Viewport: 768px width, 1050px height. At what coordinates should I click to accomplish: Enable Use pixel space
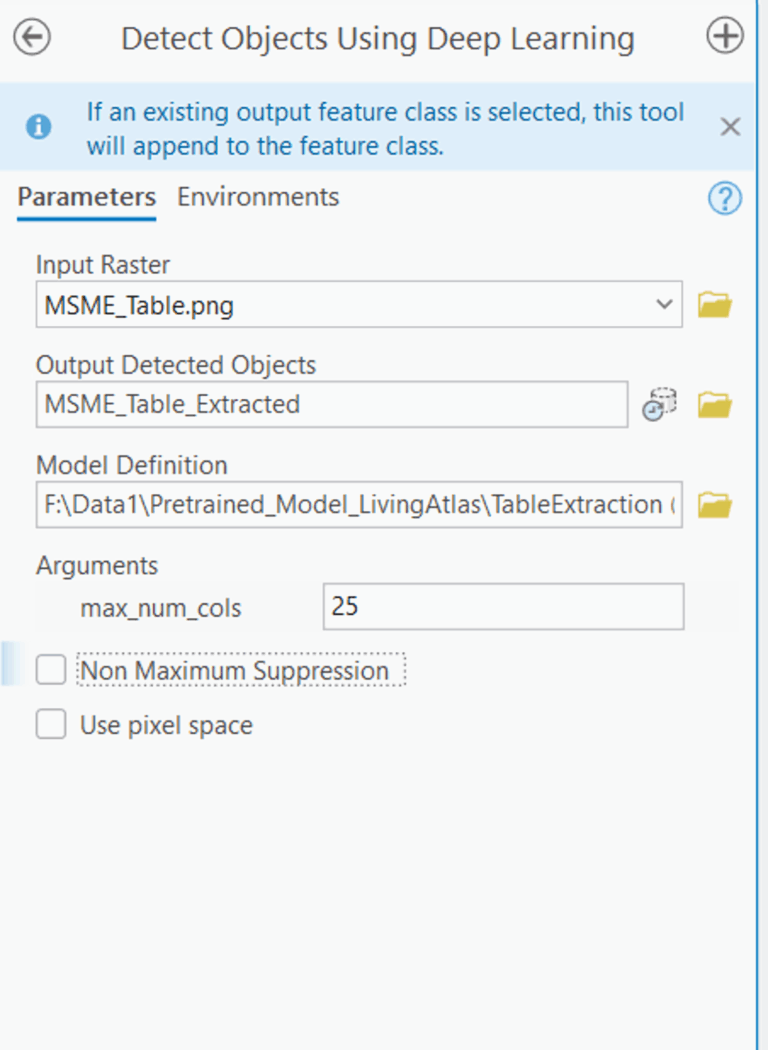tap(50, 723)
